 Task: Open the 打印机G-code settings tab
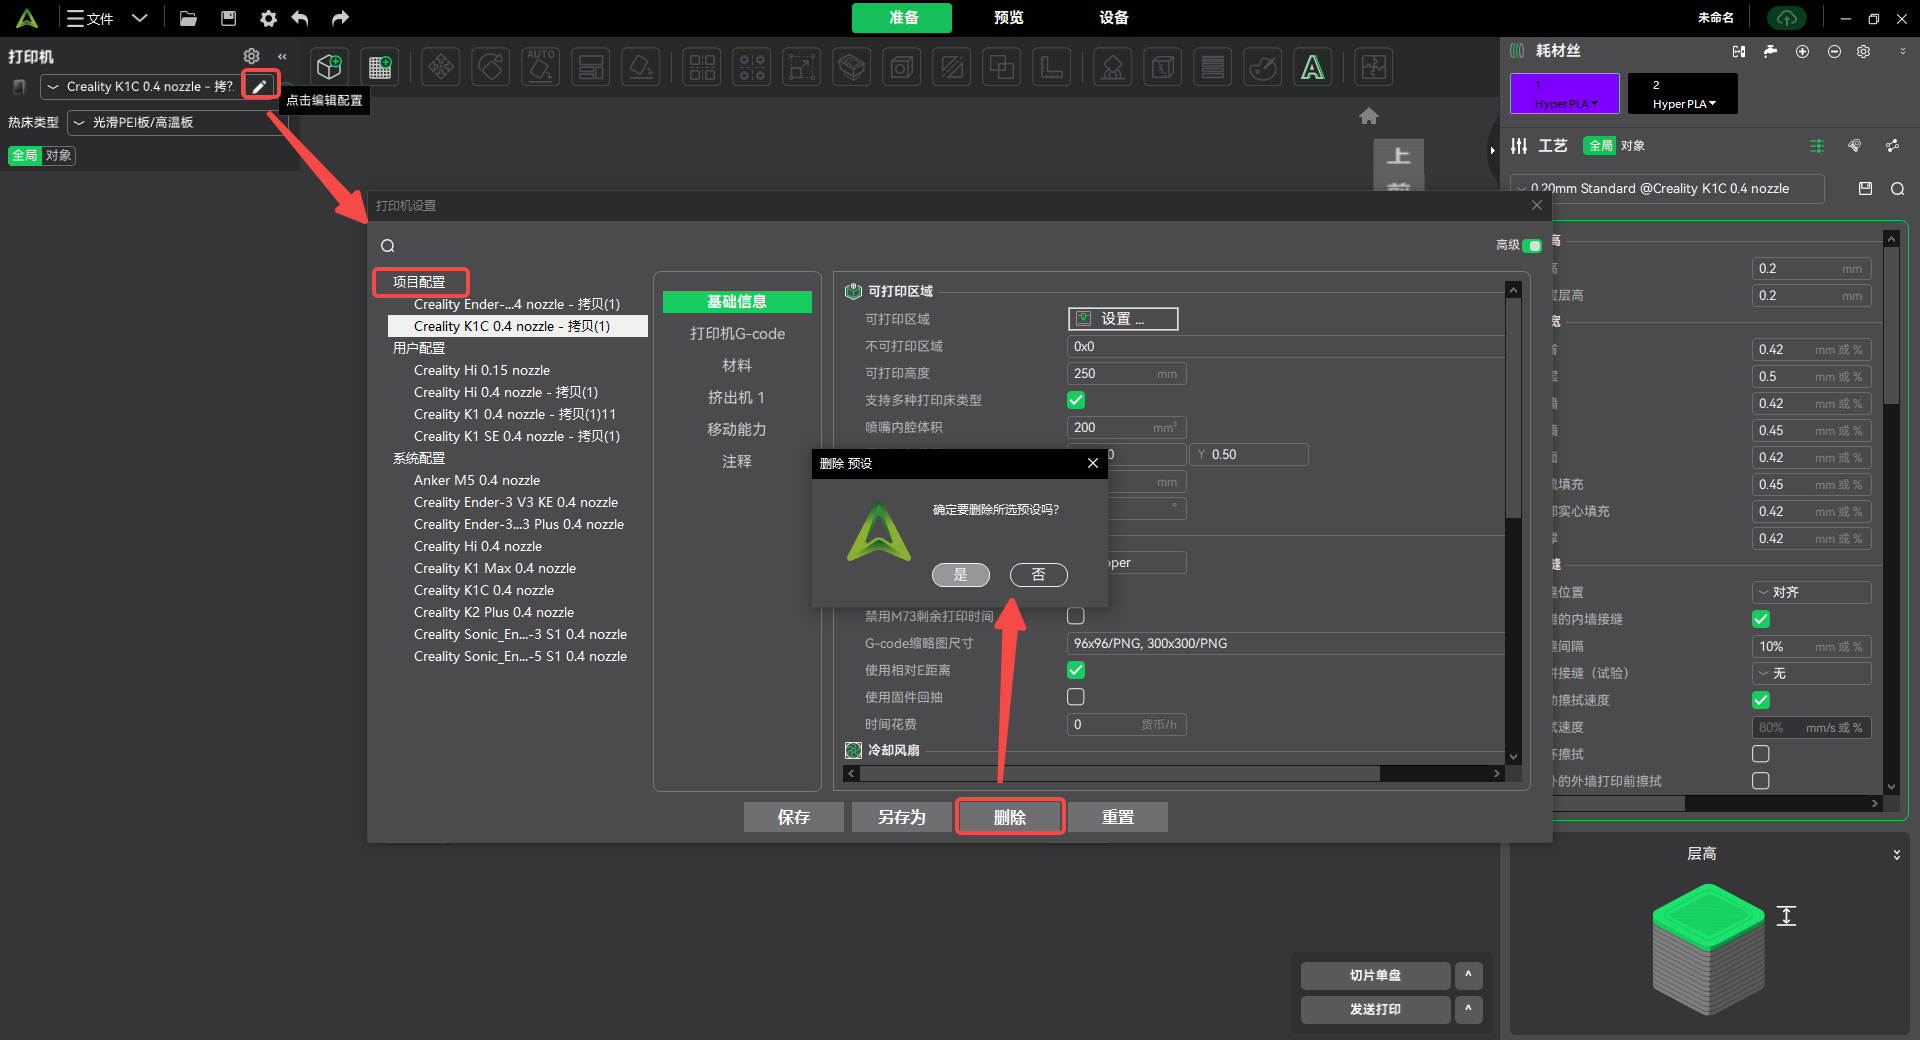point(737,334)
